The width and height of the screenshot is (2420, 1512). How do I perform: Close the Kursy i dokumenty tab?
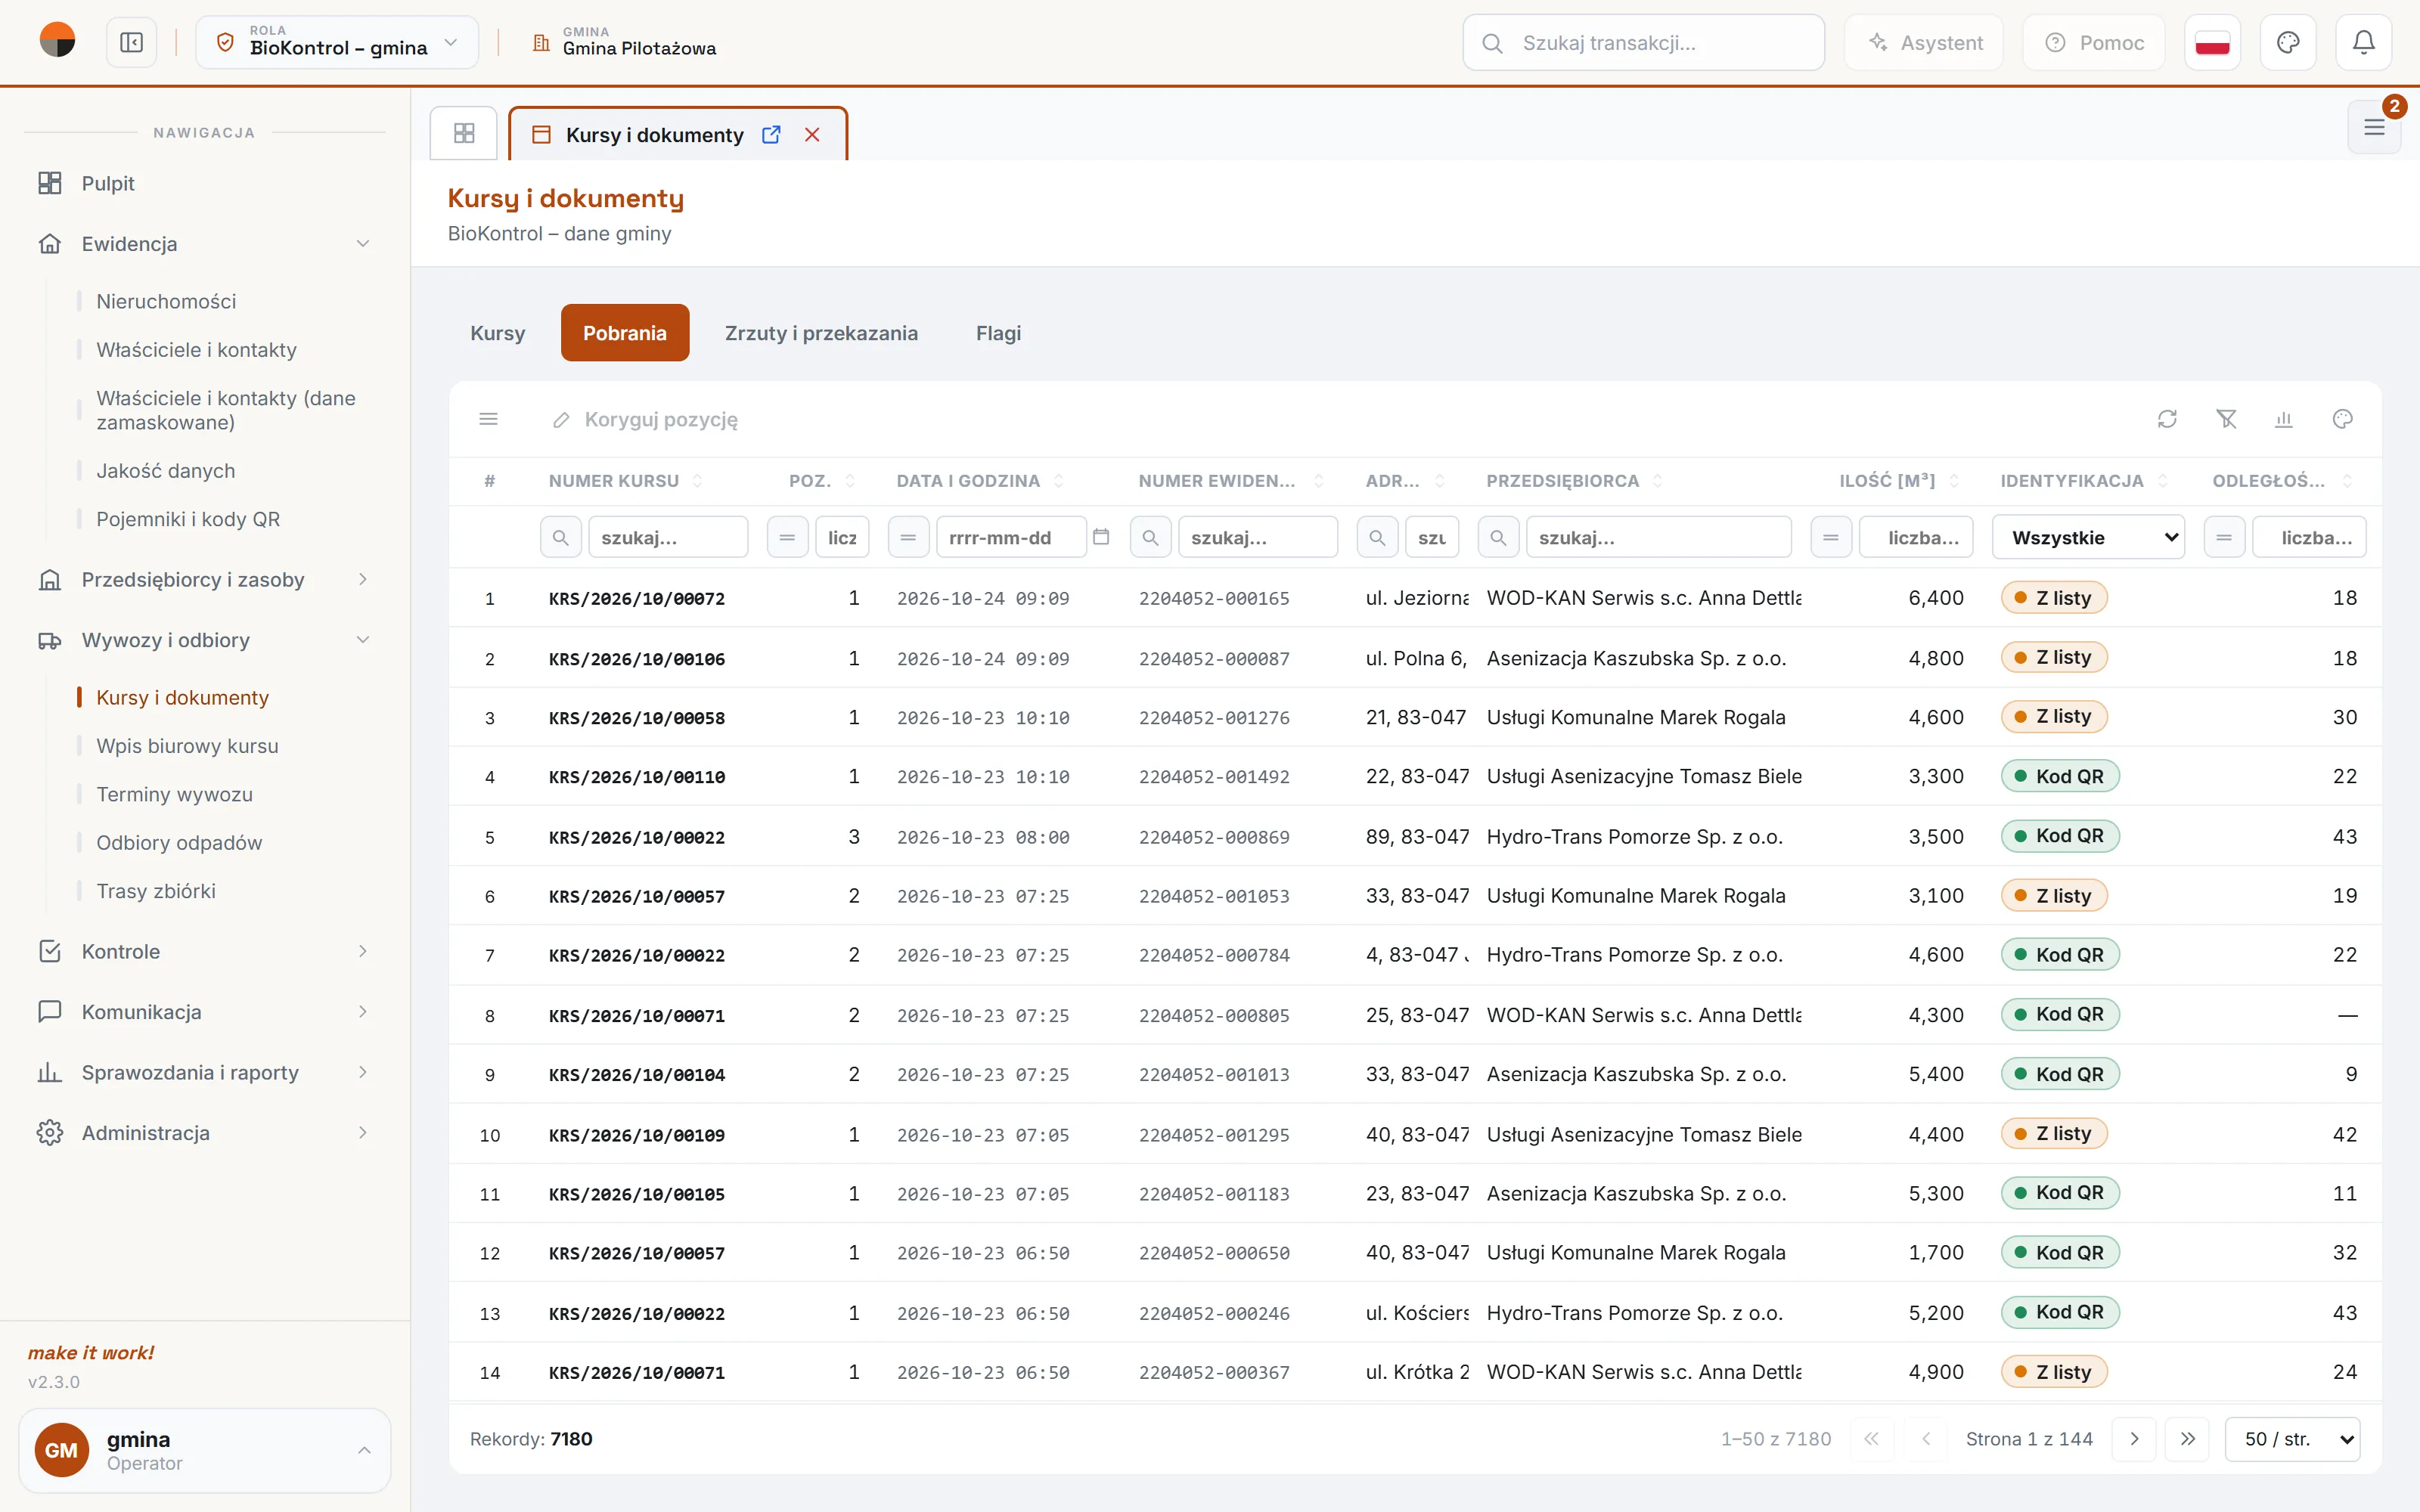tap(812, 134)
